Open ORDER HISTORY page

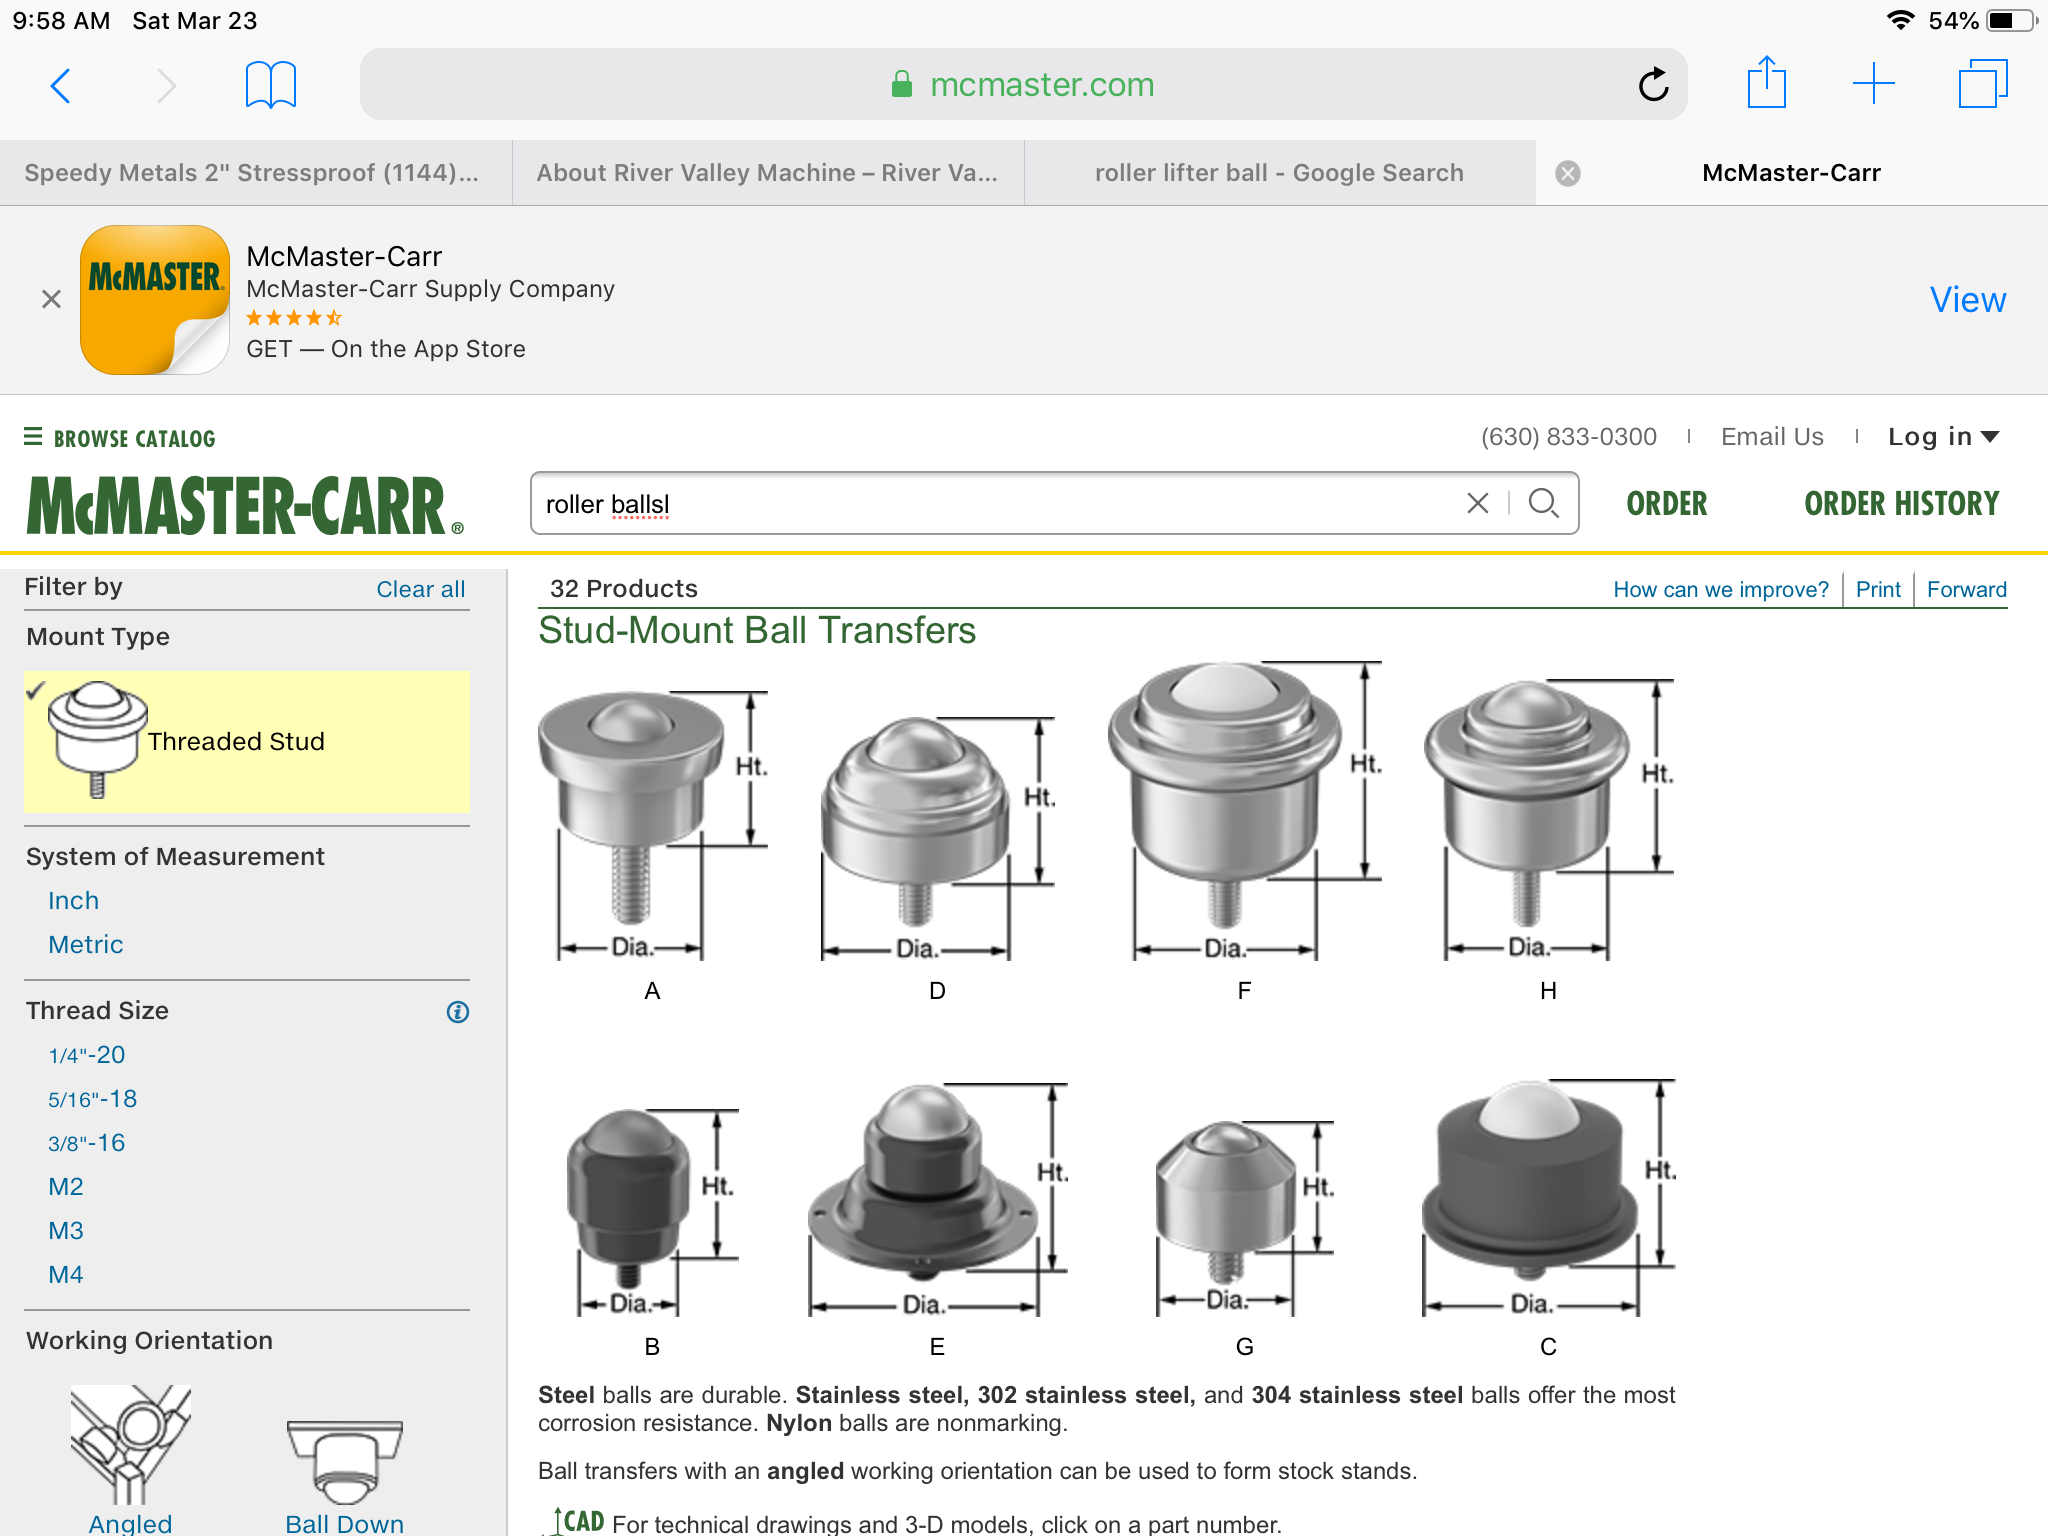click(1902, 503)
